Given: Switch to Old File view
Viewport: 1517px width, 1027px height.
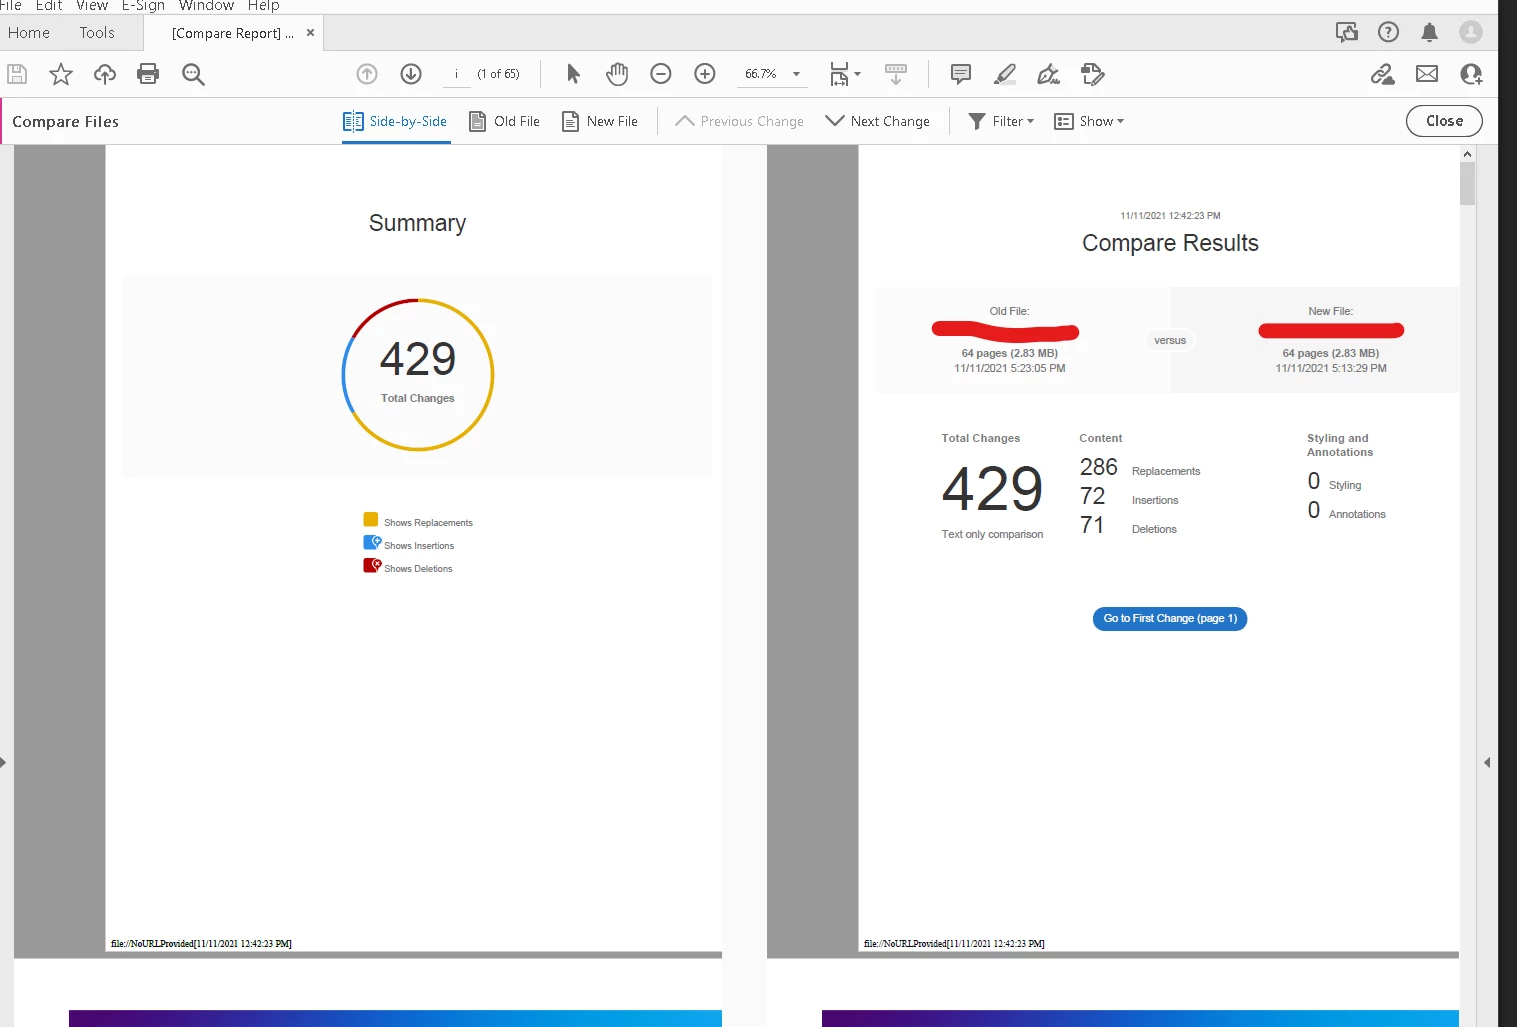Looking at the screenshot, I should pyautogui.click(x=505, y=121).
